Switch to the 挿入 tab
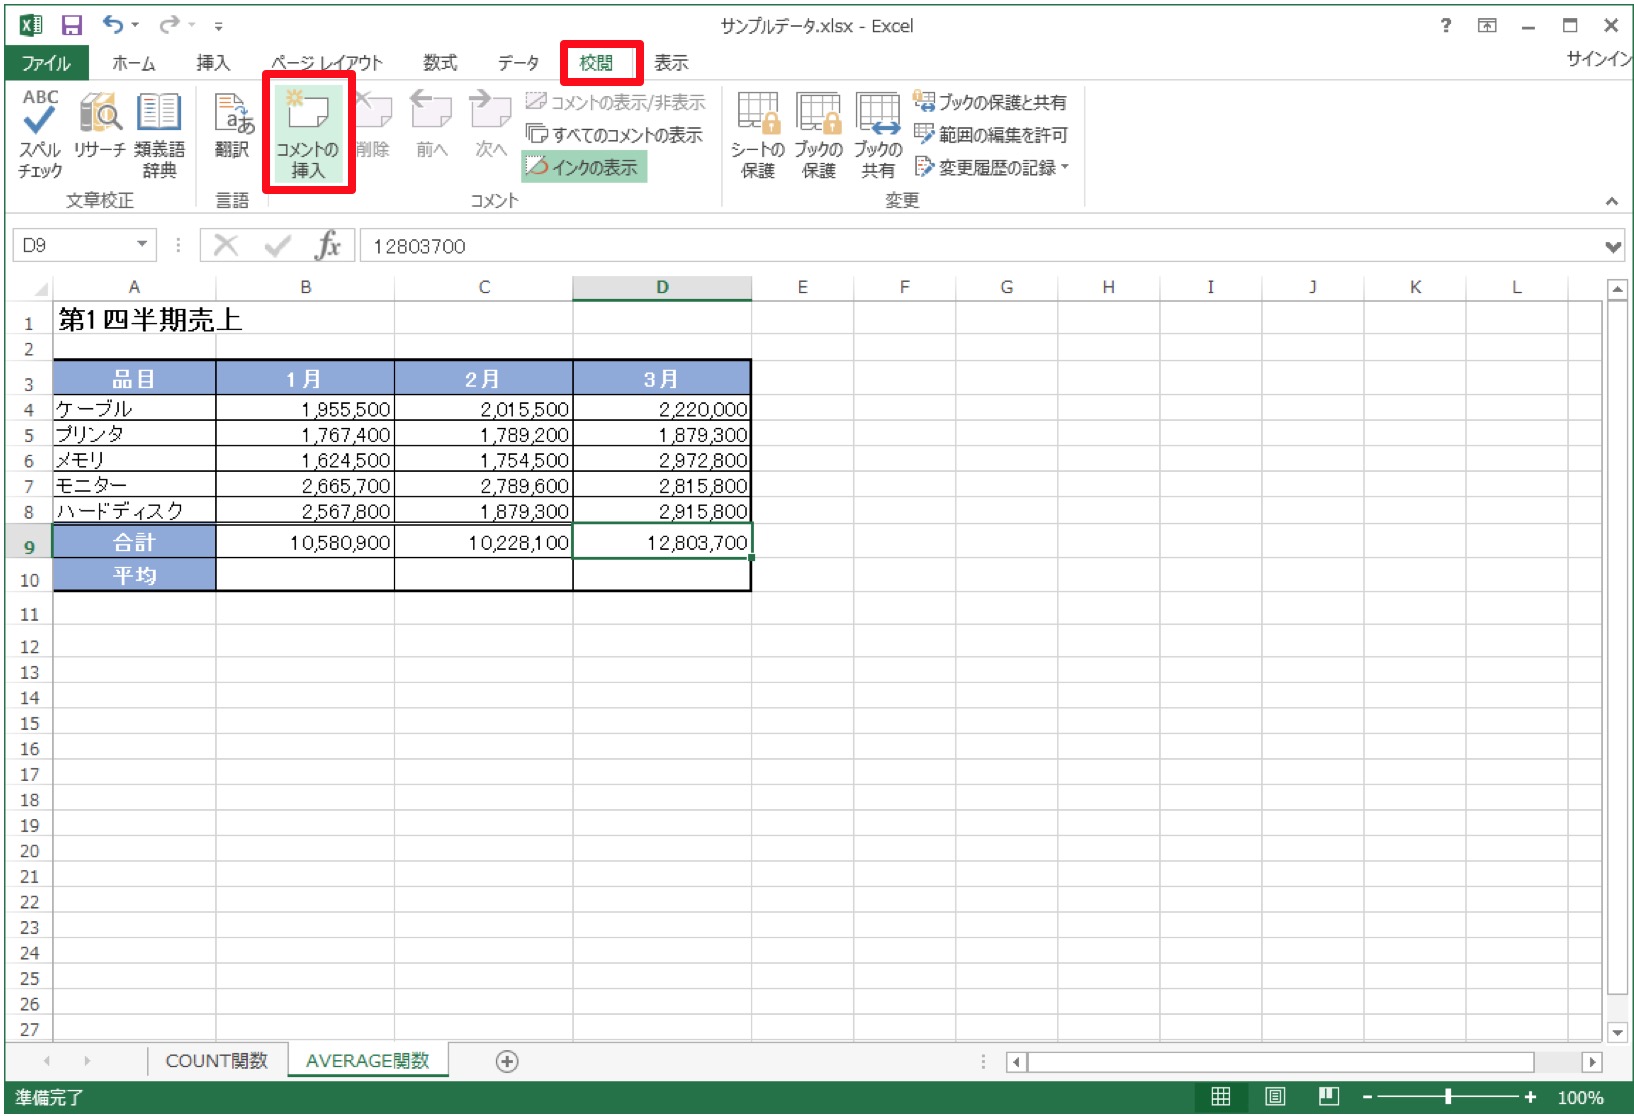The width and height of the screenshot is (1634, 1116). coord(213,62)
